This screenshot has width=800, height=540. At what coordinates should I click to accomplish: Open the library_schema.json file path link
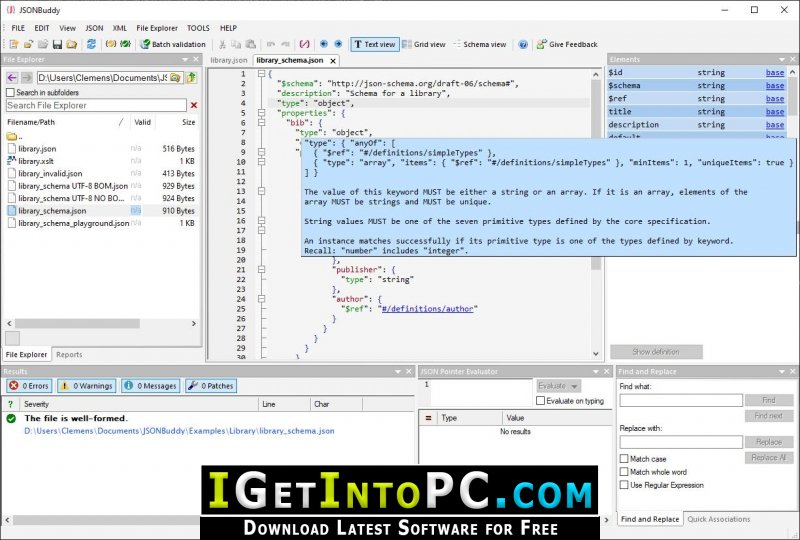pos(179,431)
